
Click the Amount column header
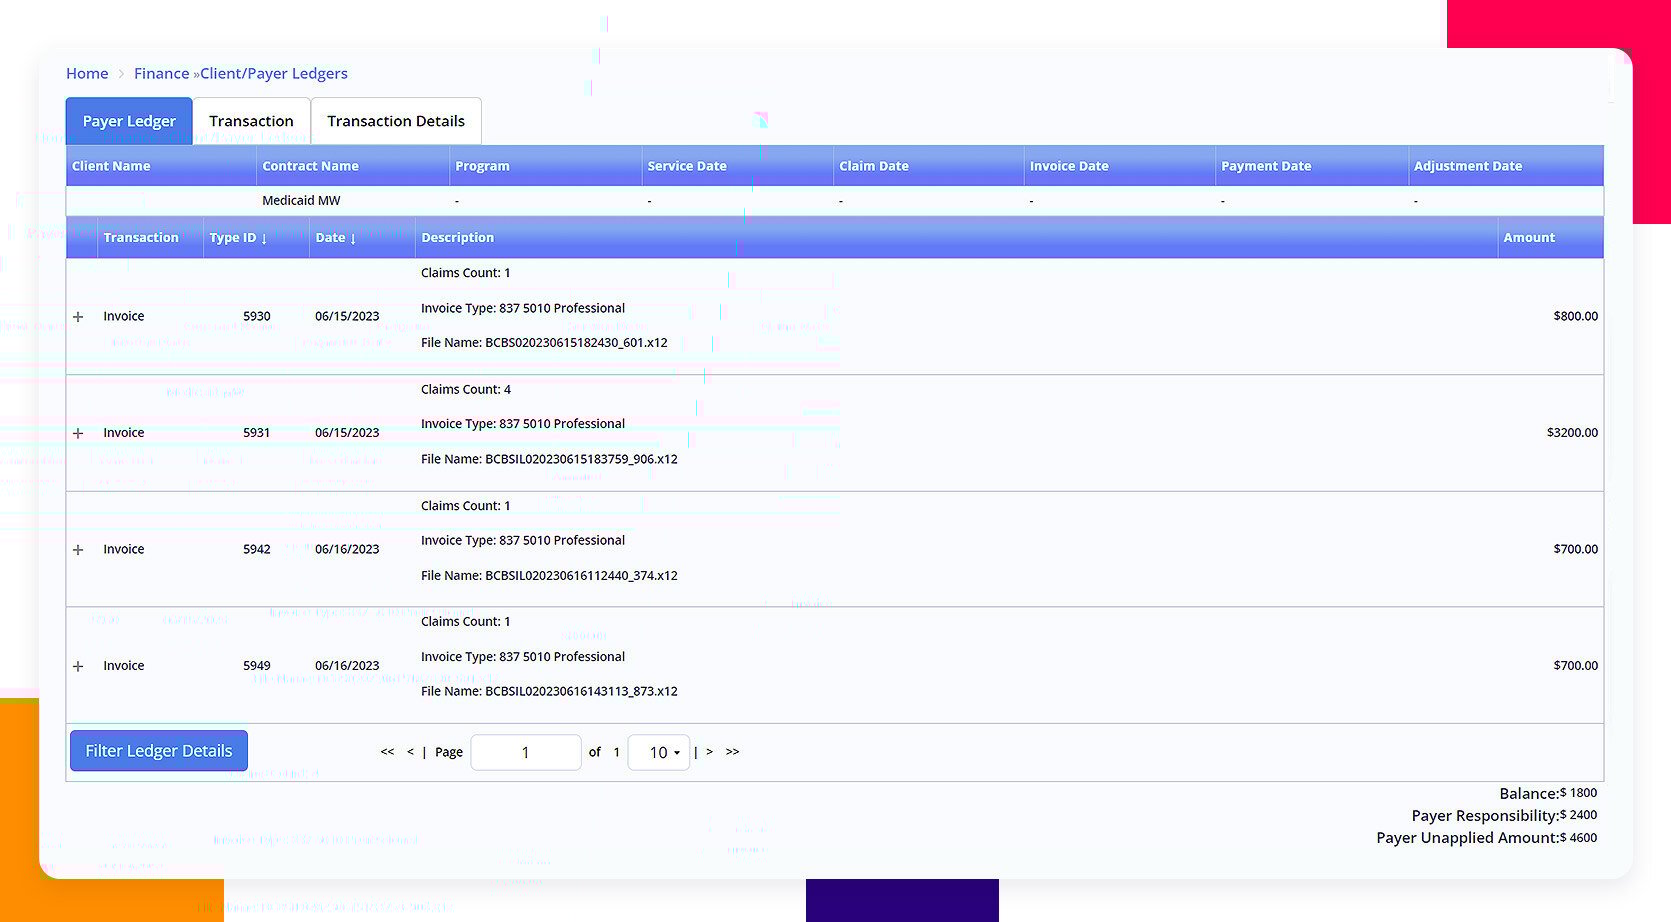1529,238
